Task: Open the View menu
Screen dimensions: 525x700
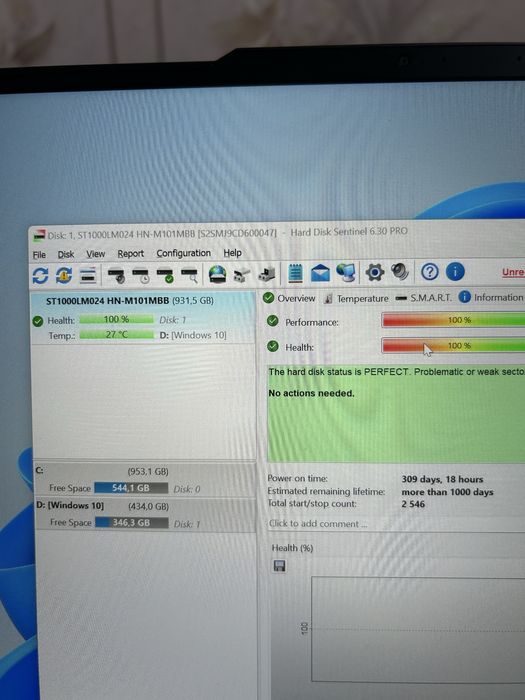Action: (96, 254)
